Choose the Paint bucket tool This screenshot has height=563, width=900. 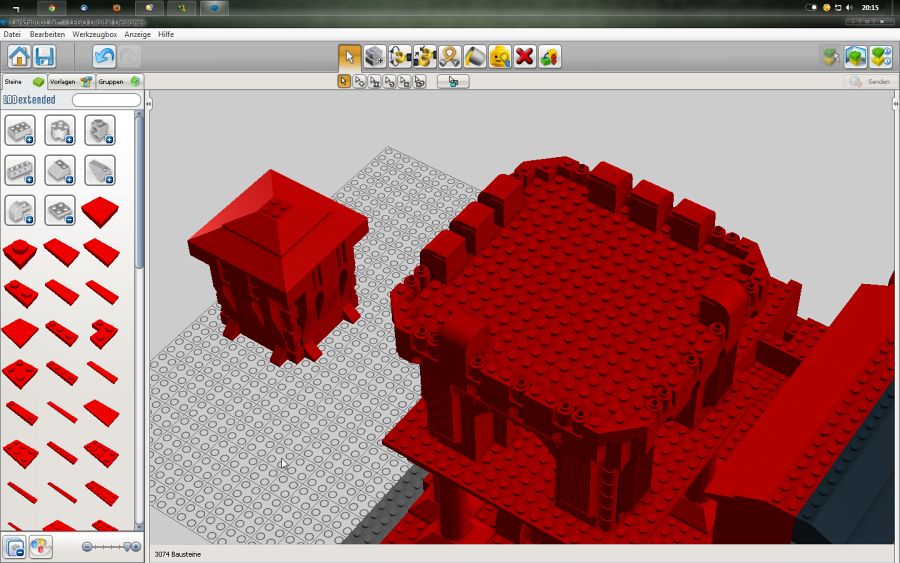475,56
